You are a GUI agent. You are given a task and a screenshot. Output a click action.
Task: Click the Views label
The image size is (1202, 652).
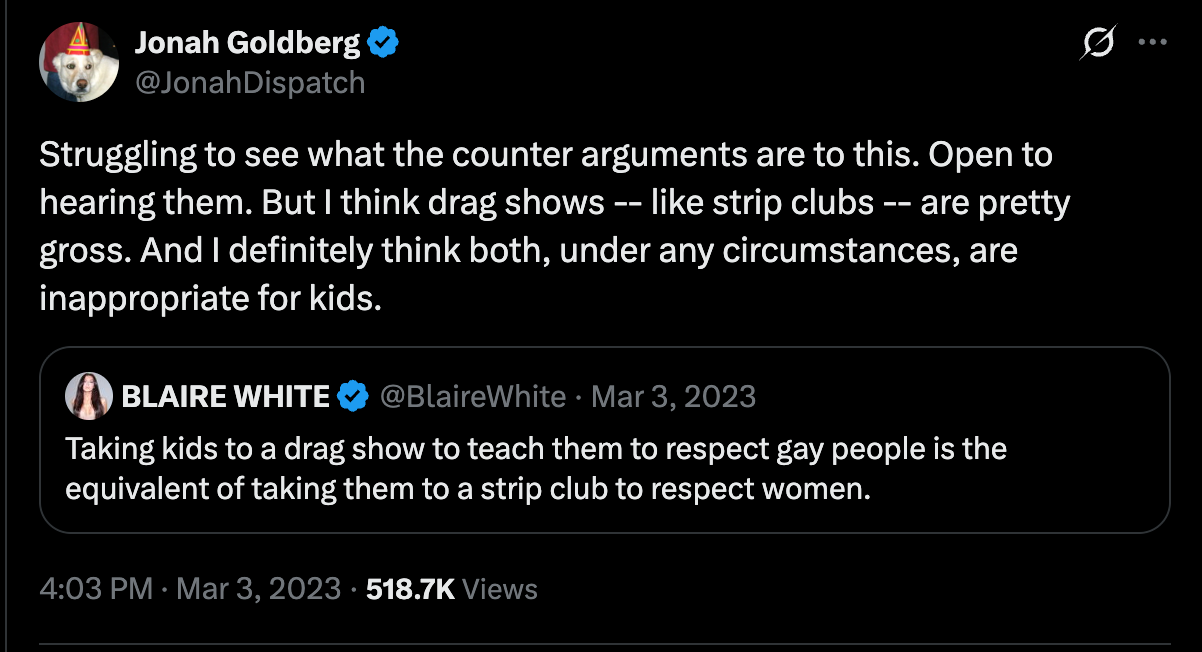pos(501,589)
